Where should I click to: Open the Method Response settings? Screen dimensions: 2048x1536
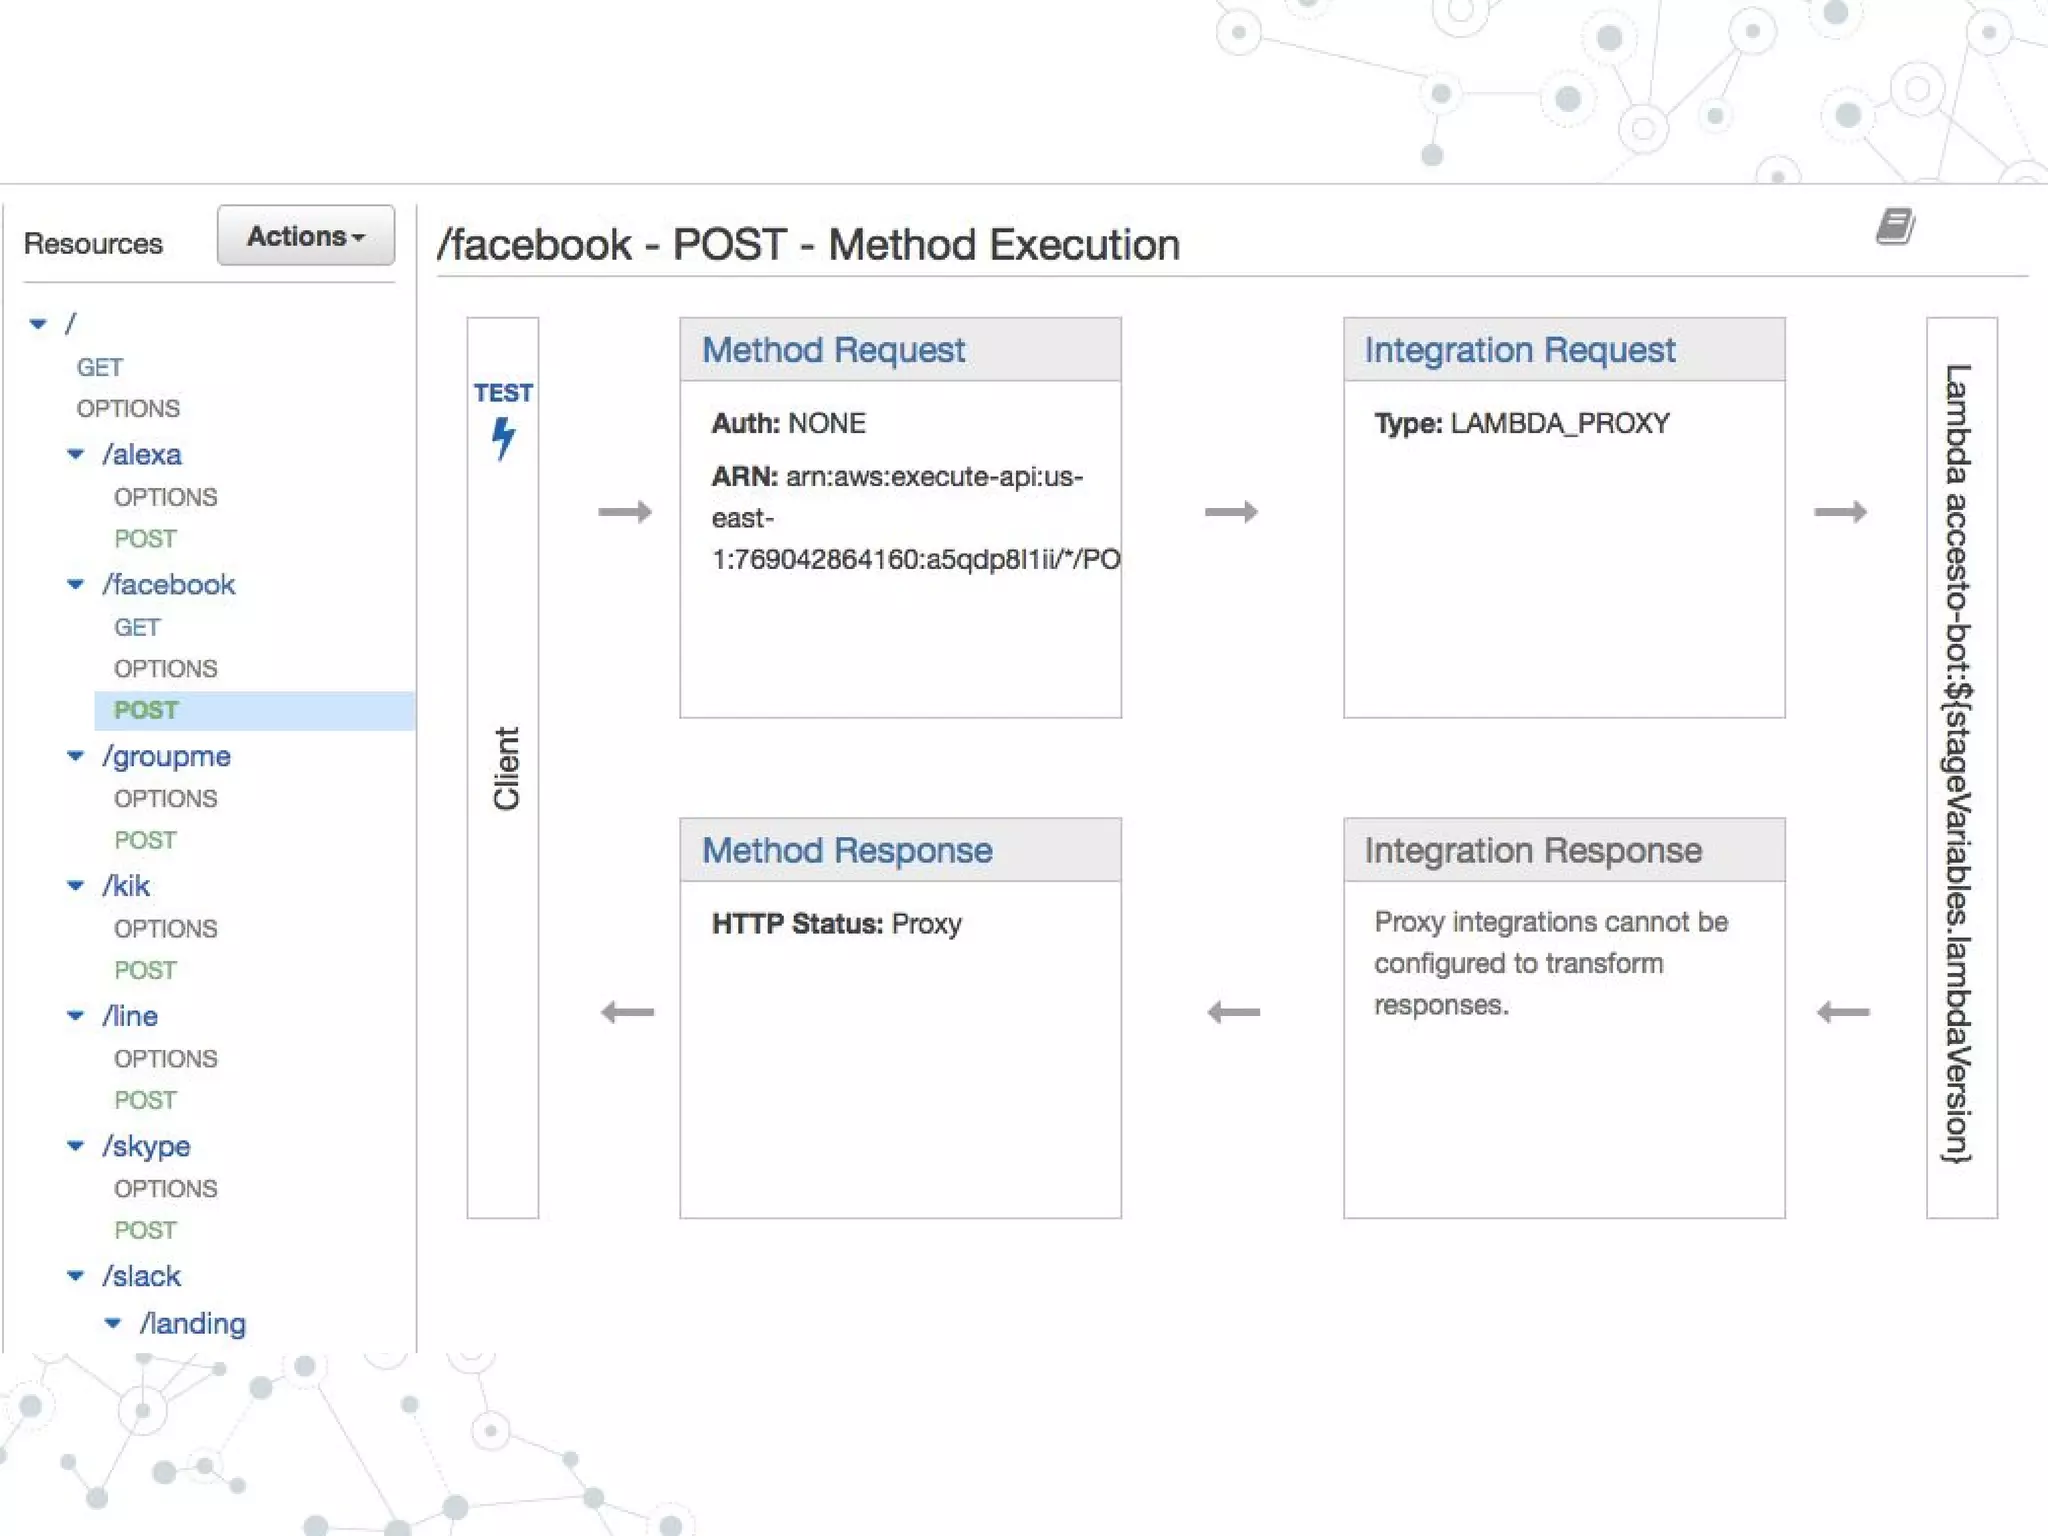(x=846, y=850)
